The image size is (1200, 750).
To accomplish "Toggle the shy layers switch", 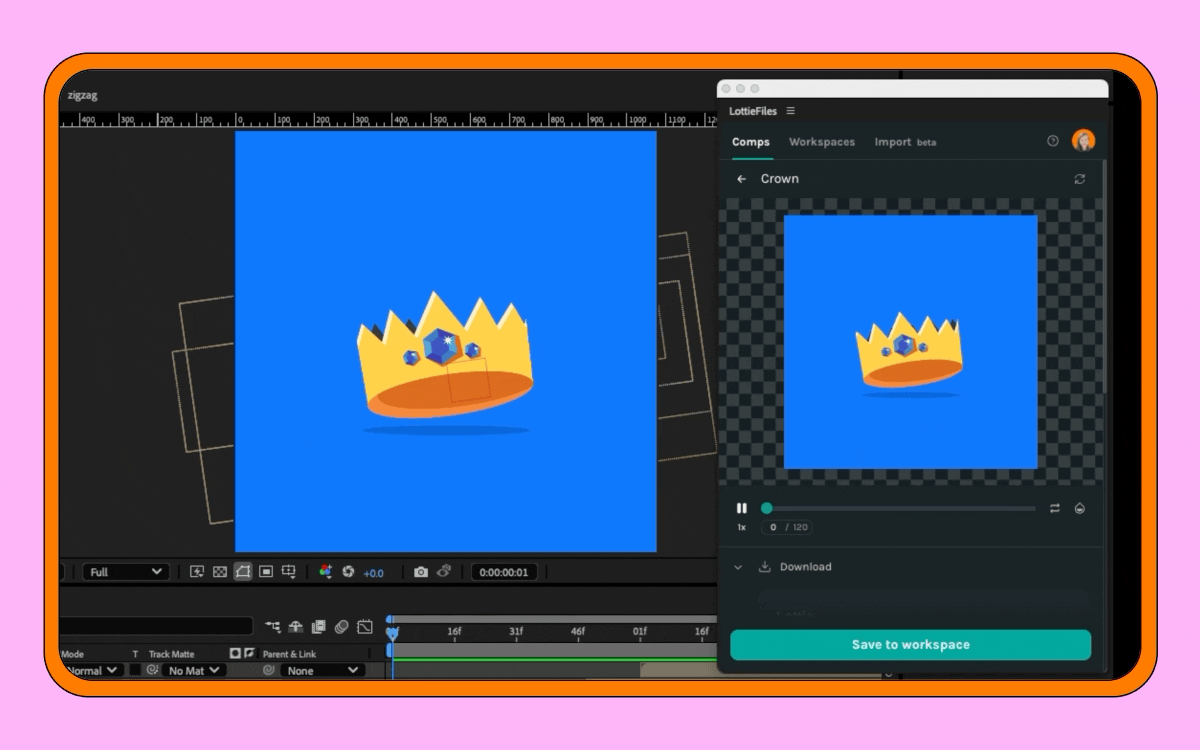I will [296, 627].
